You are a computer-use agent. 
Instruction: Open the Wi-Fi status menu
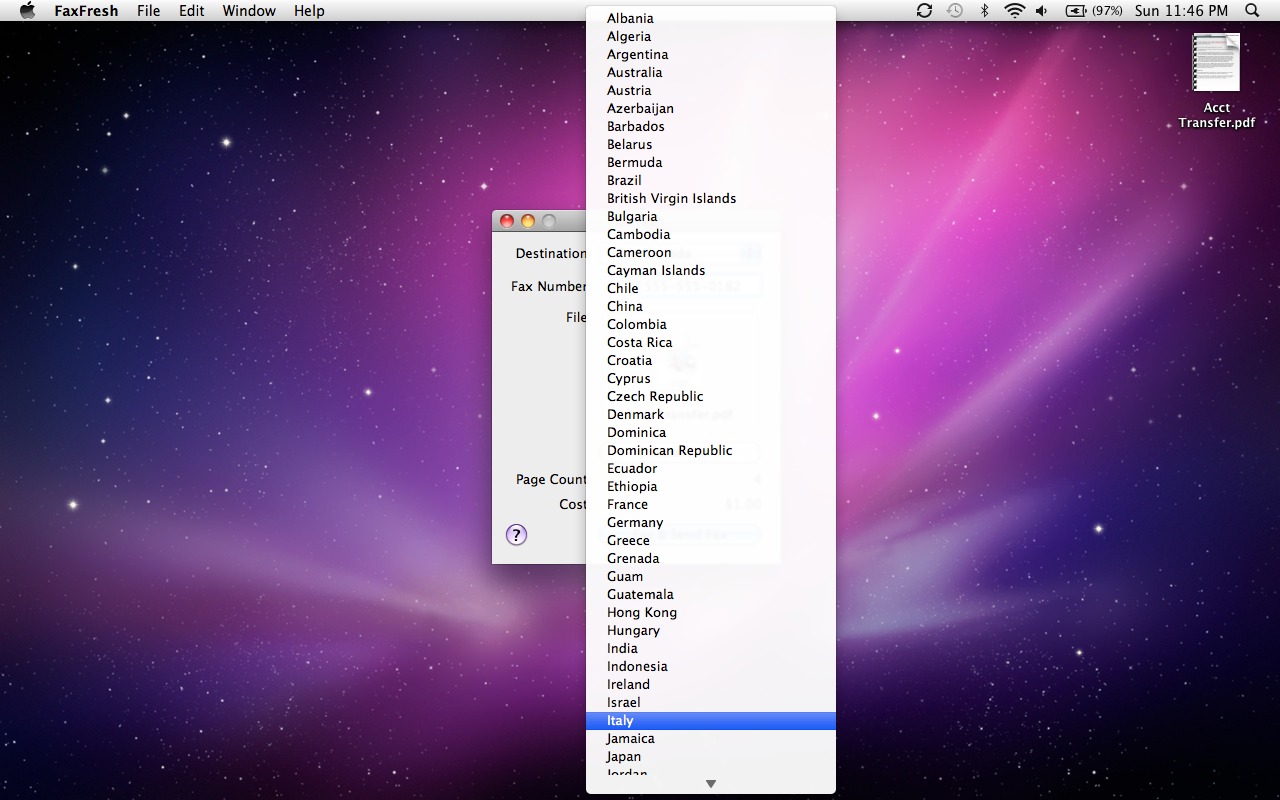pyautogui.click(x=1014, y=11)
